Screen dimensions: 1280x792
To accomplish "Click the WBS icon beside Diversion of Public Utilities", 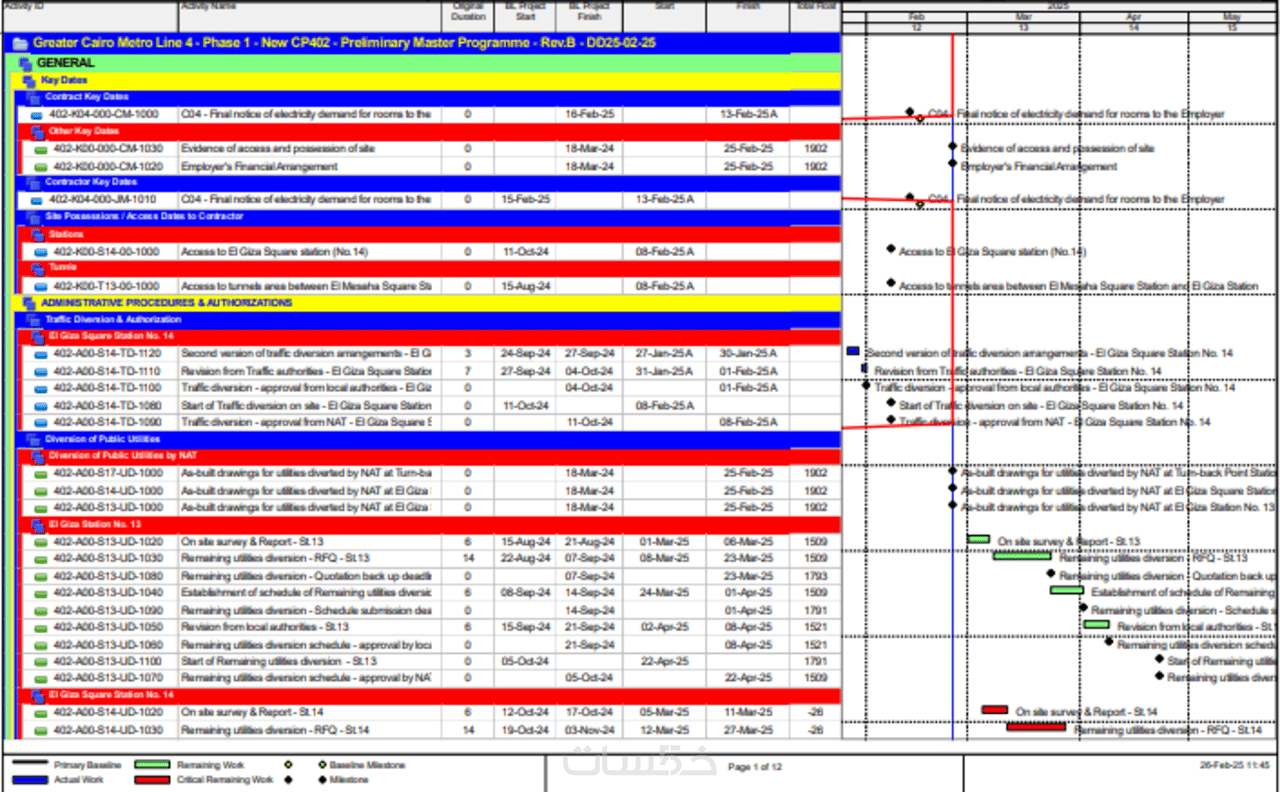I will click(34, 439).
